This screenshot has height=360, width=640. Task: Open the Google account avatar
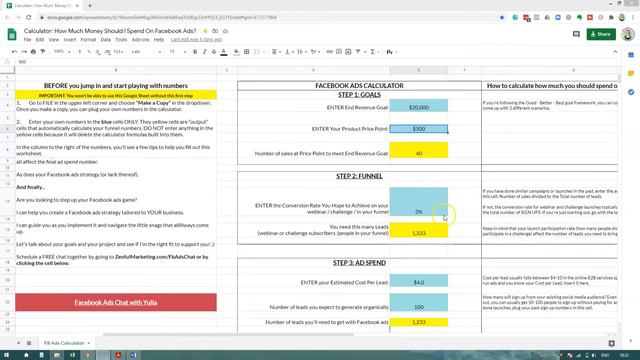[x=628, y=34]
